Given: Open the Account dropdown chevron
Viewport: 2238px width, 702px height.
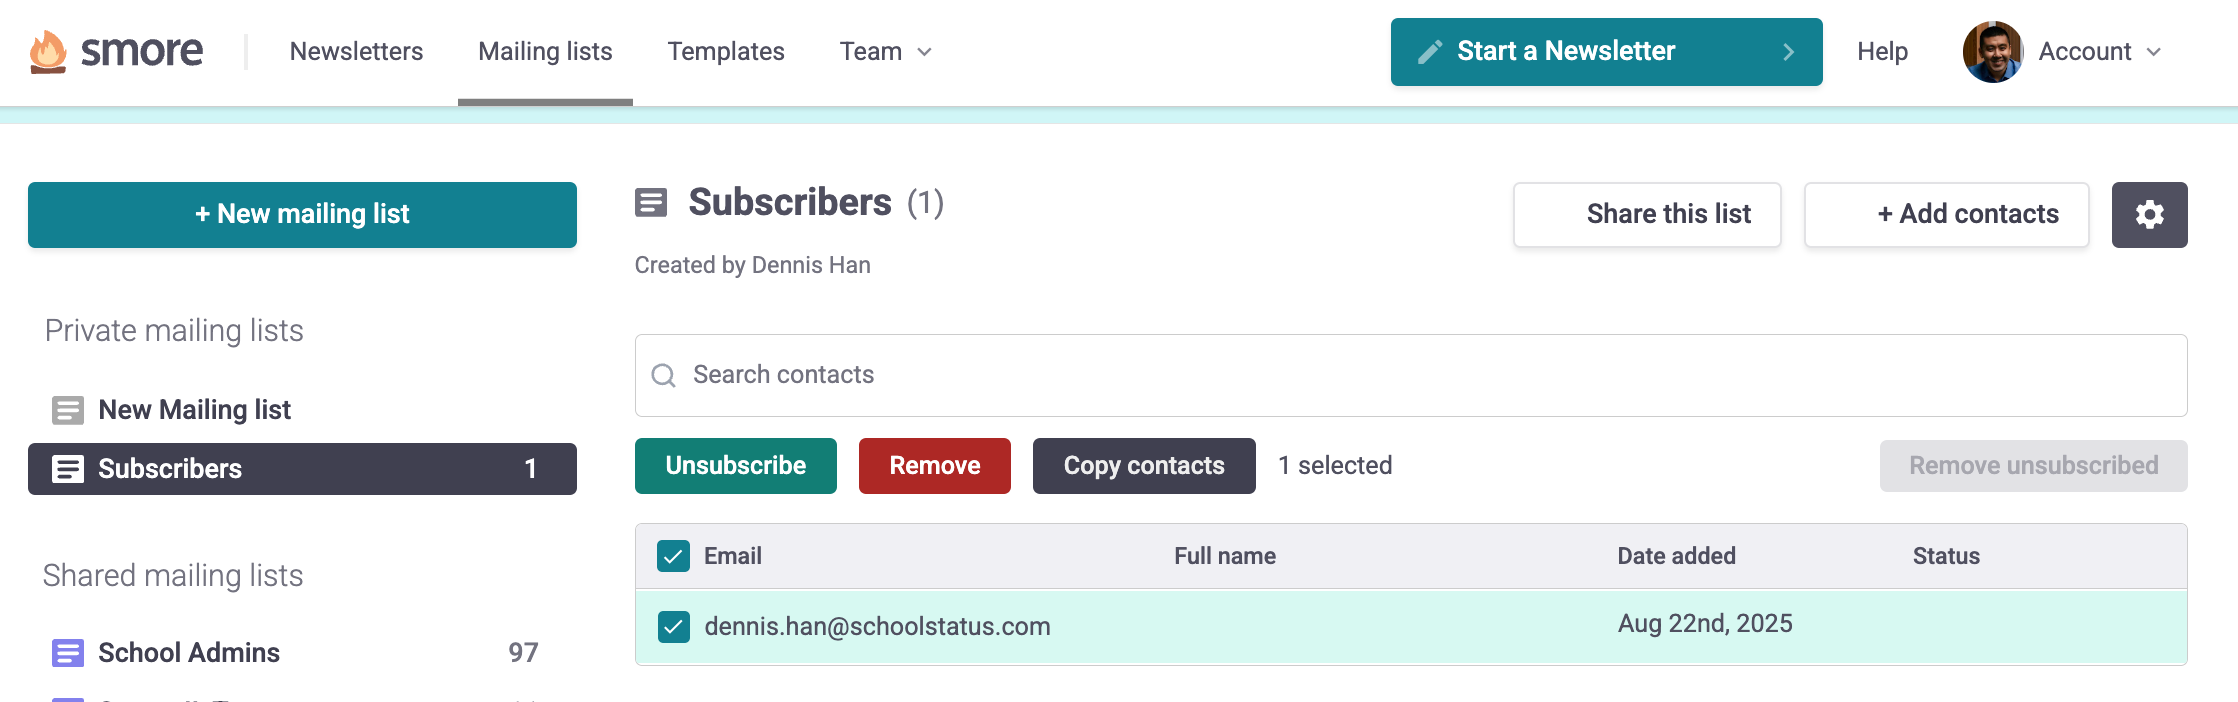Looking at the screenshot, I should pos(2154,52).
